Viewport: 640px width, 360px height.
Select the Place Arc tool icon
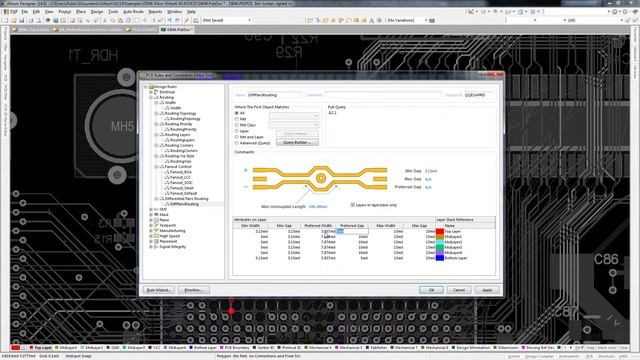pos(348,20)
